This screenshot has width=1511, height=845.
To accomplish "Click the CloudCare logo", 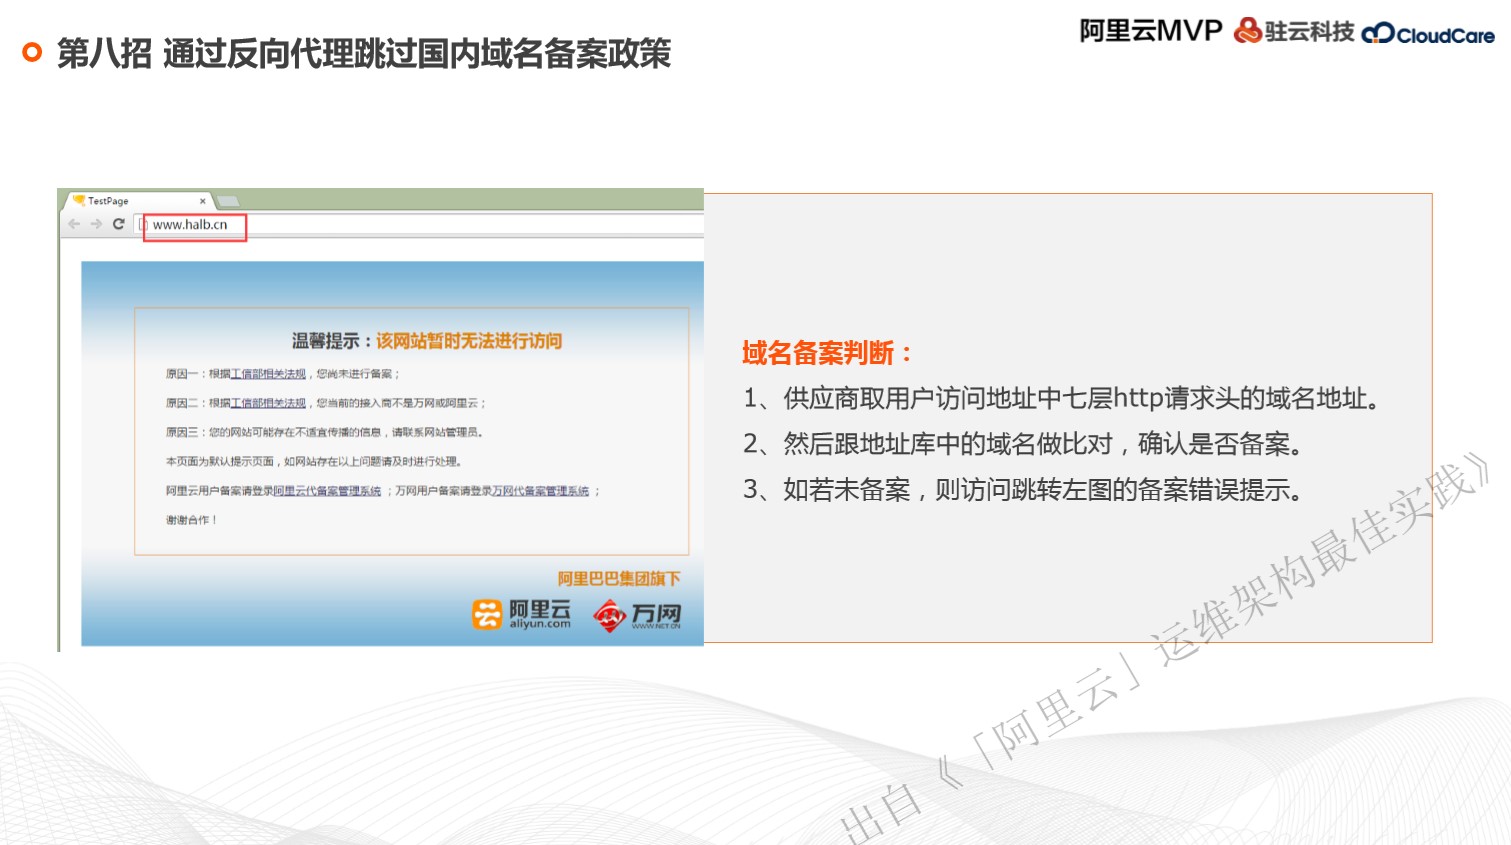I will pos(1429,34).
